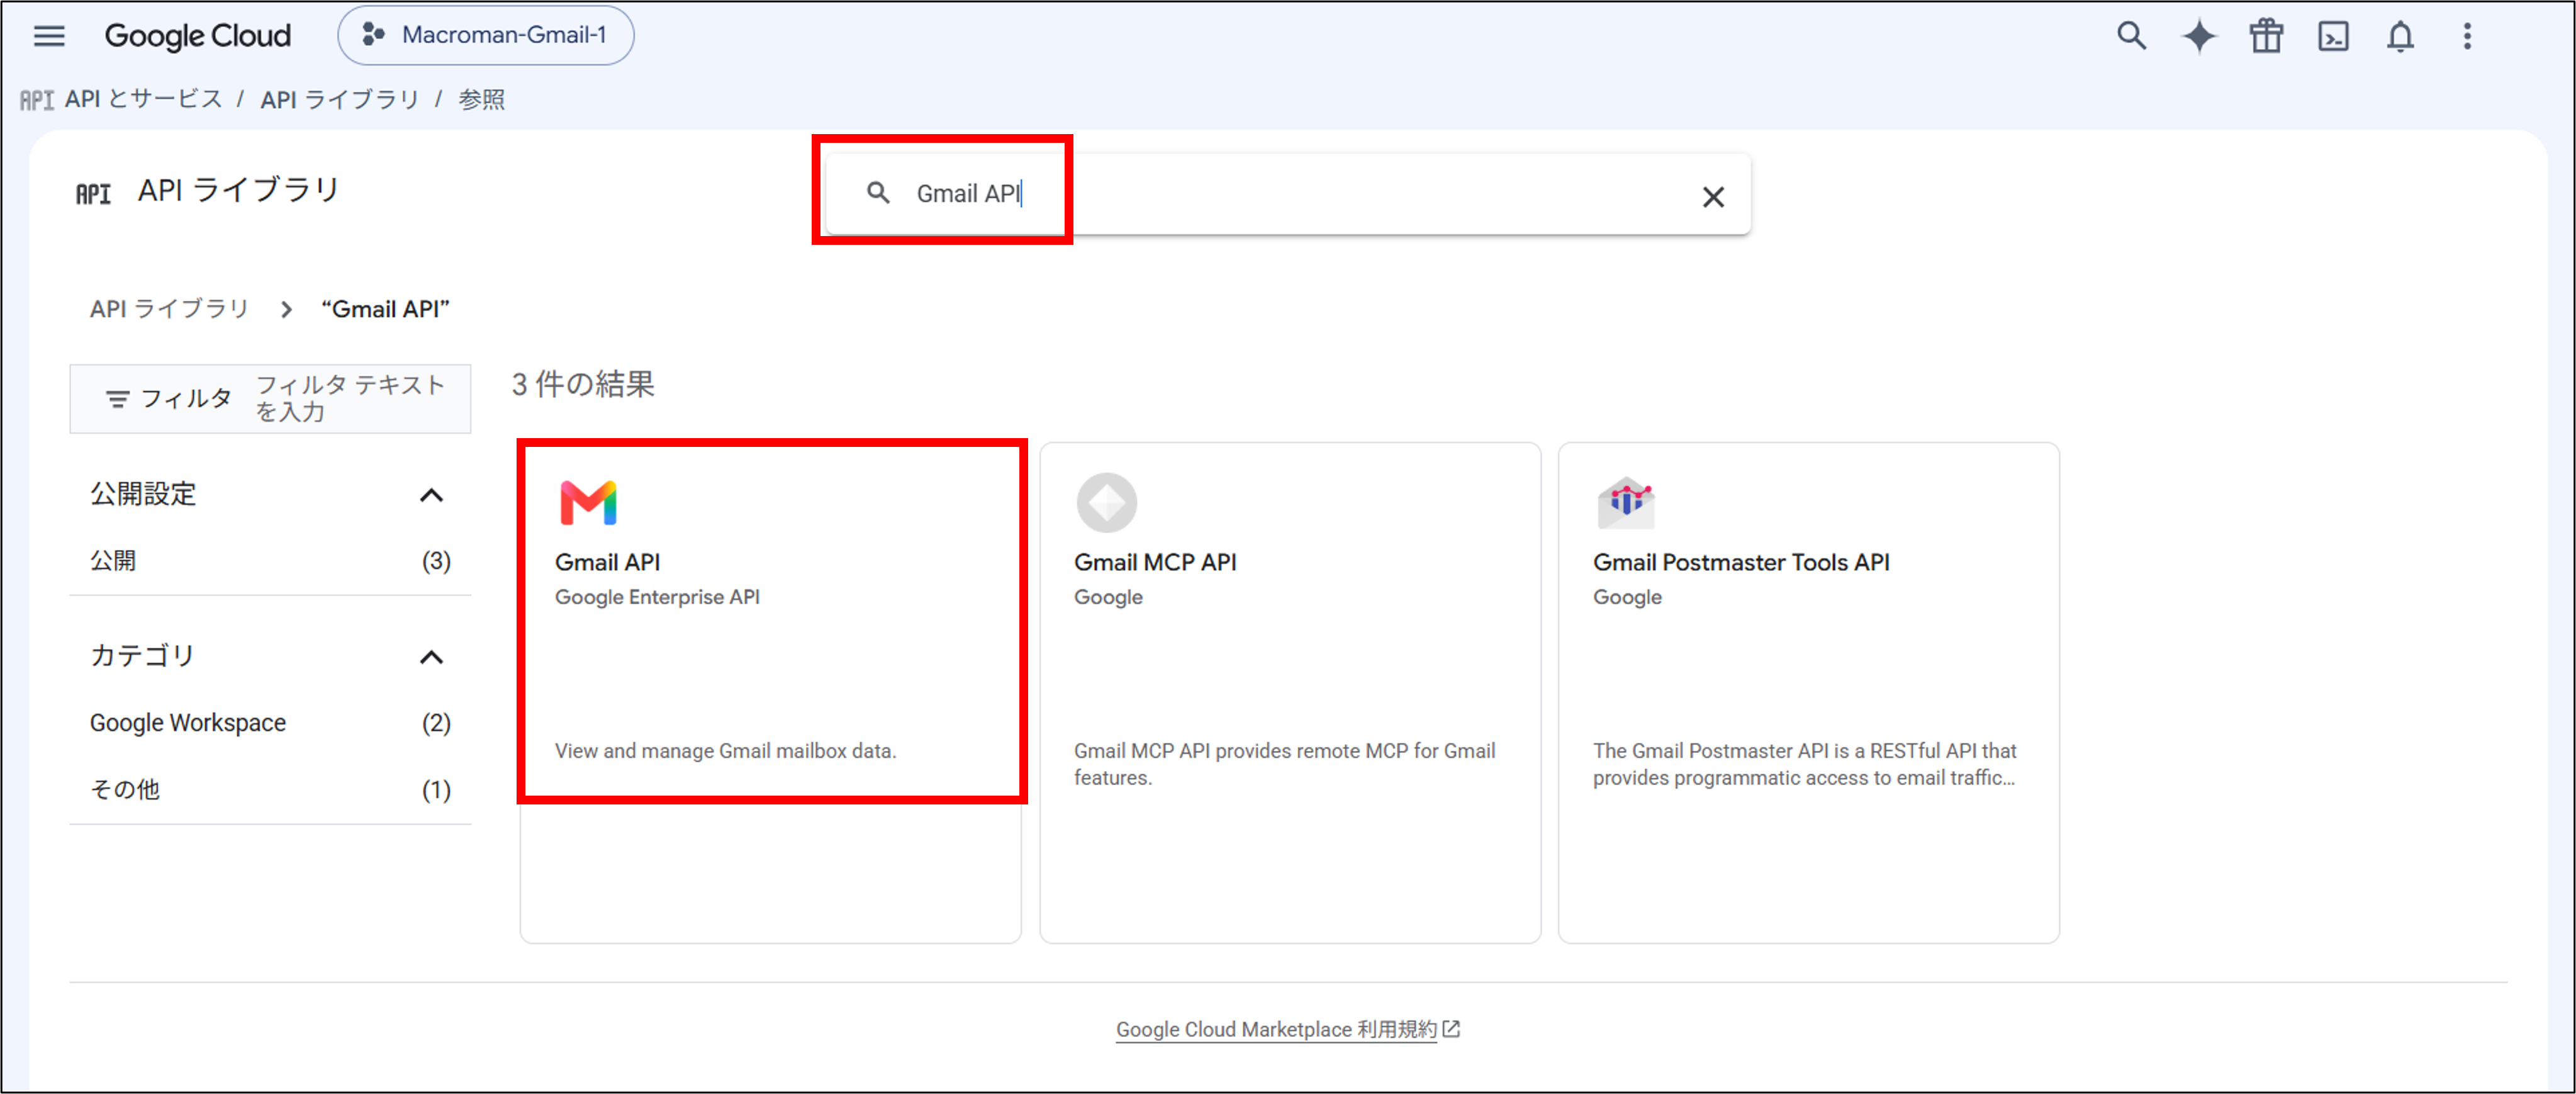The image size is (2576, 1094).
Task: Open the three-dot settings menu
Action: tap(2467, 36)
